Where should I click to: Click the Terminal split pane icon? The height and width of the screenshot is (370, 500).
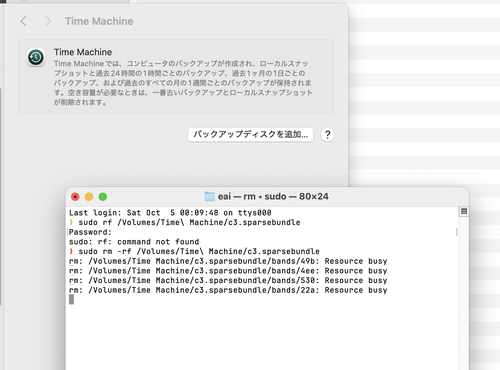click(x=464, y=211)
